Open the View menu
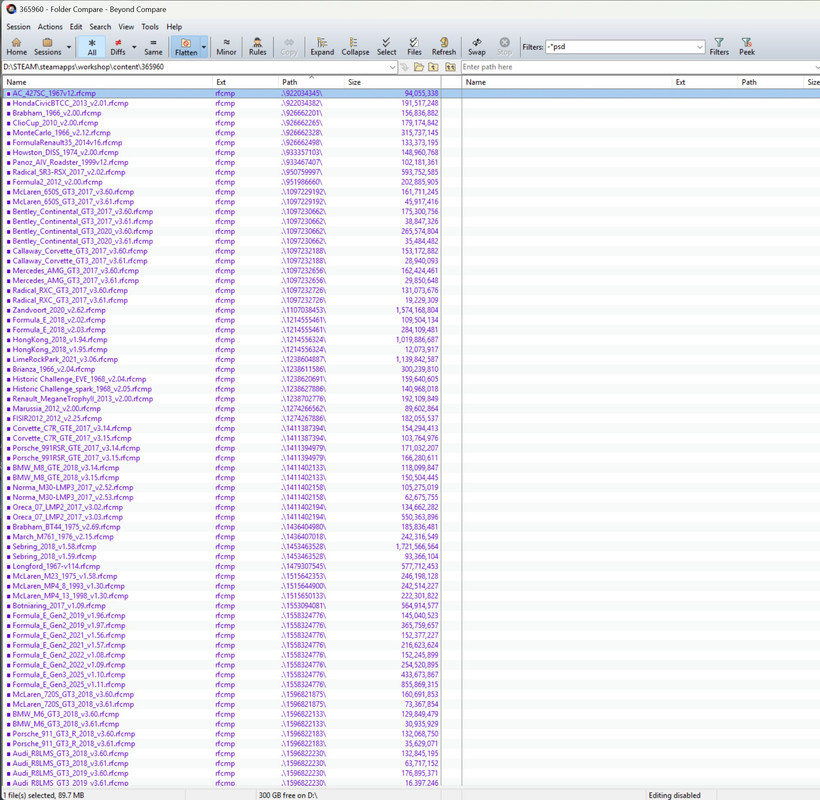 click(126, 27)
